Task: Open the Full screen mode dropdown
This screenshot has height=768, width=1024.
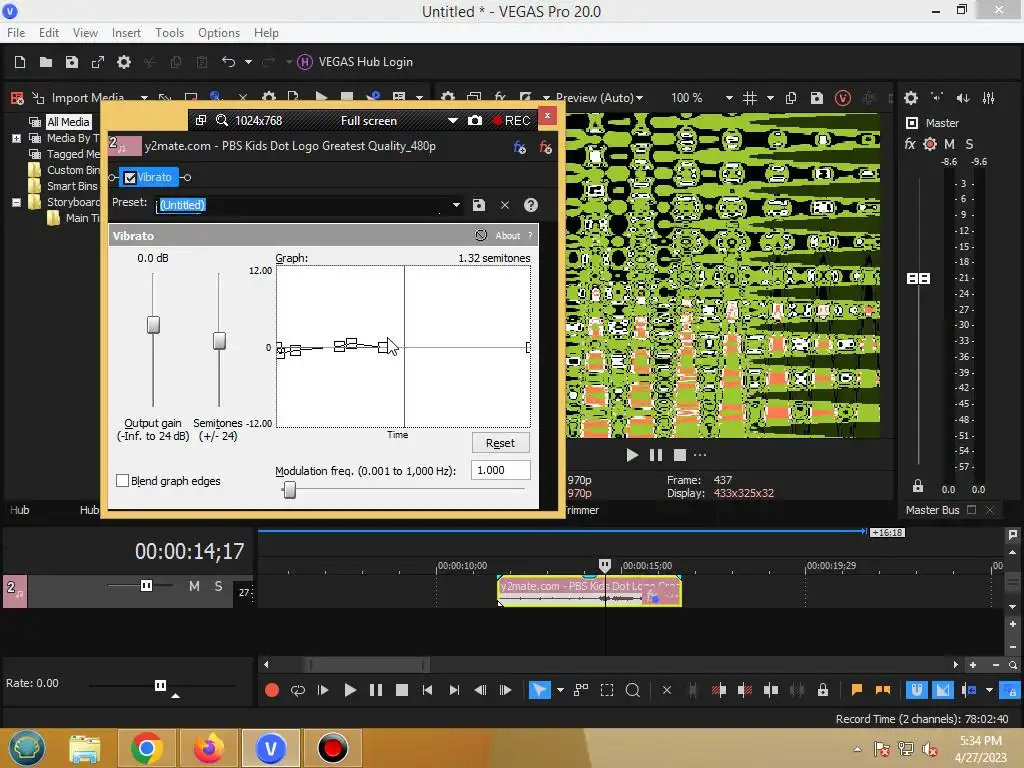Action: [452, 121]
